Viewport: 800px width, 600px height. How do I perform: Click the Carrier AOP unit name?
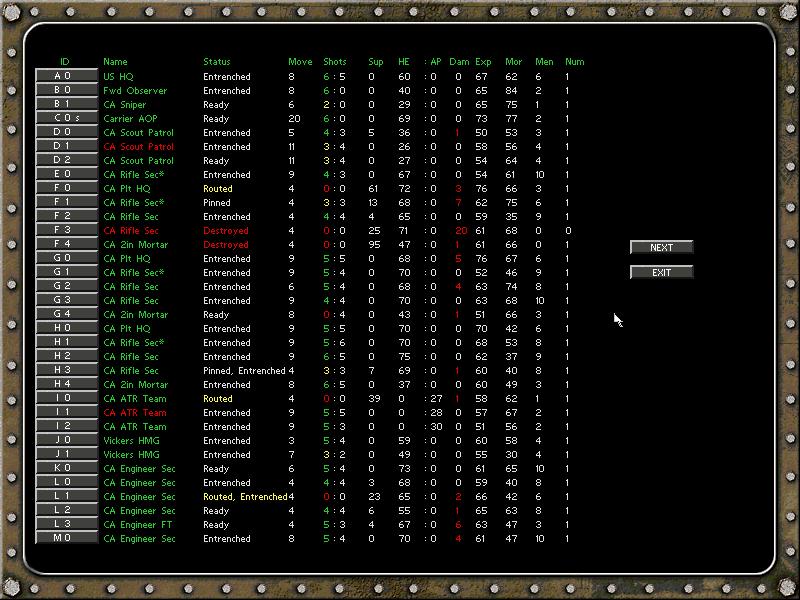coord(130,118)
